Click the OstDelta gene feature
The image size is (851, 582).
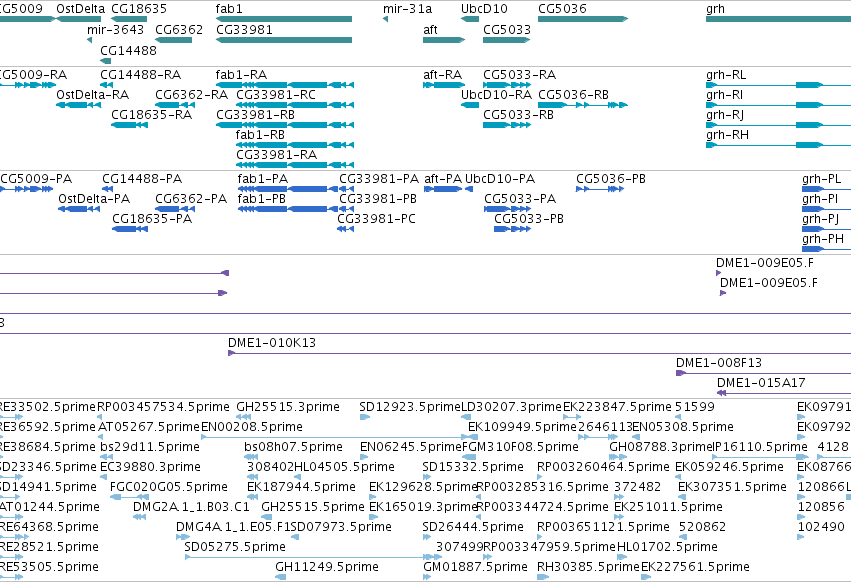pos(78,19)
